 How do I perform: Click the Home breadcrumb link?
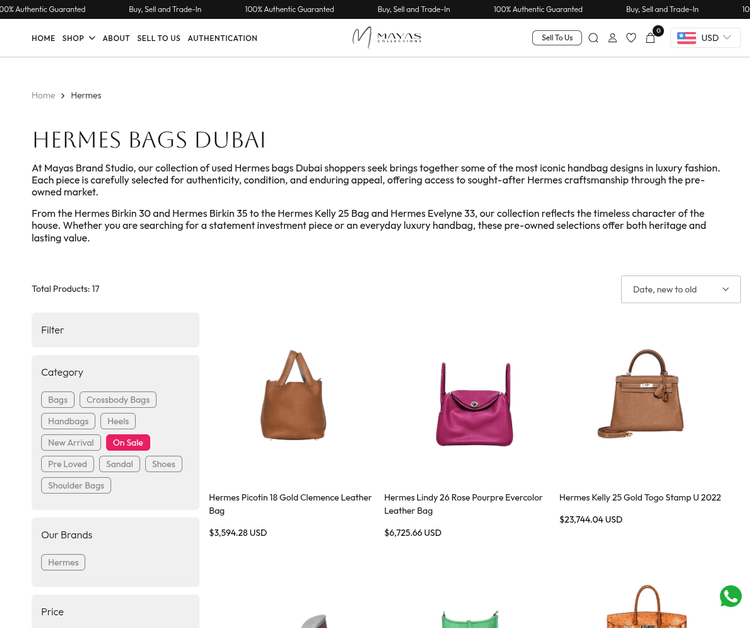[x=44, y=95]
